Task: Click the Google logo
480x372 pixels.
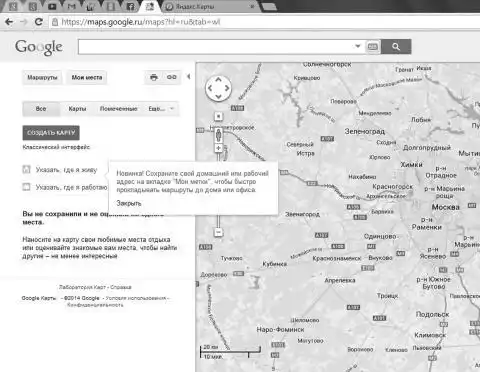Action: tap(39, 47)
